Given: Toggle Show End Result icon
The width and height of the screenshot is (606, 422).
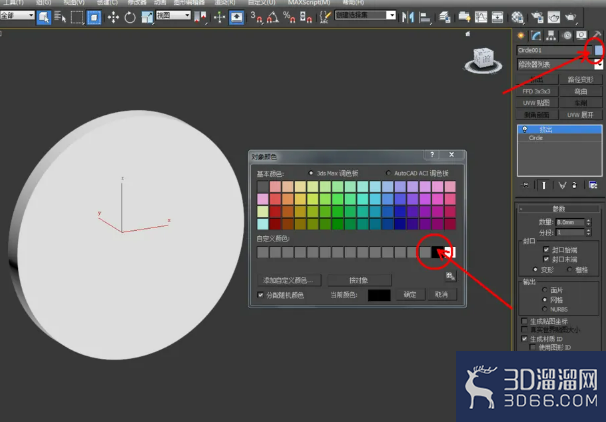Looking at the screenshot, I should (x=544, y=185).
